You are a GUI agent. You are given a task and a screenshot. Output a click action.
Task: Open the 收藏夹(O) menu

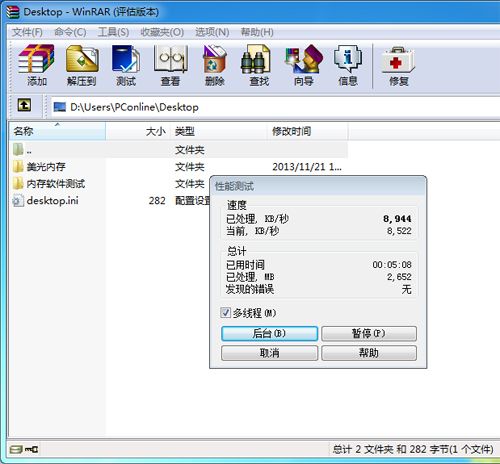coord(162,32)
